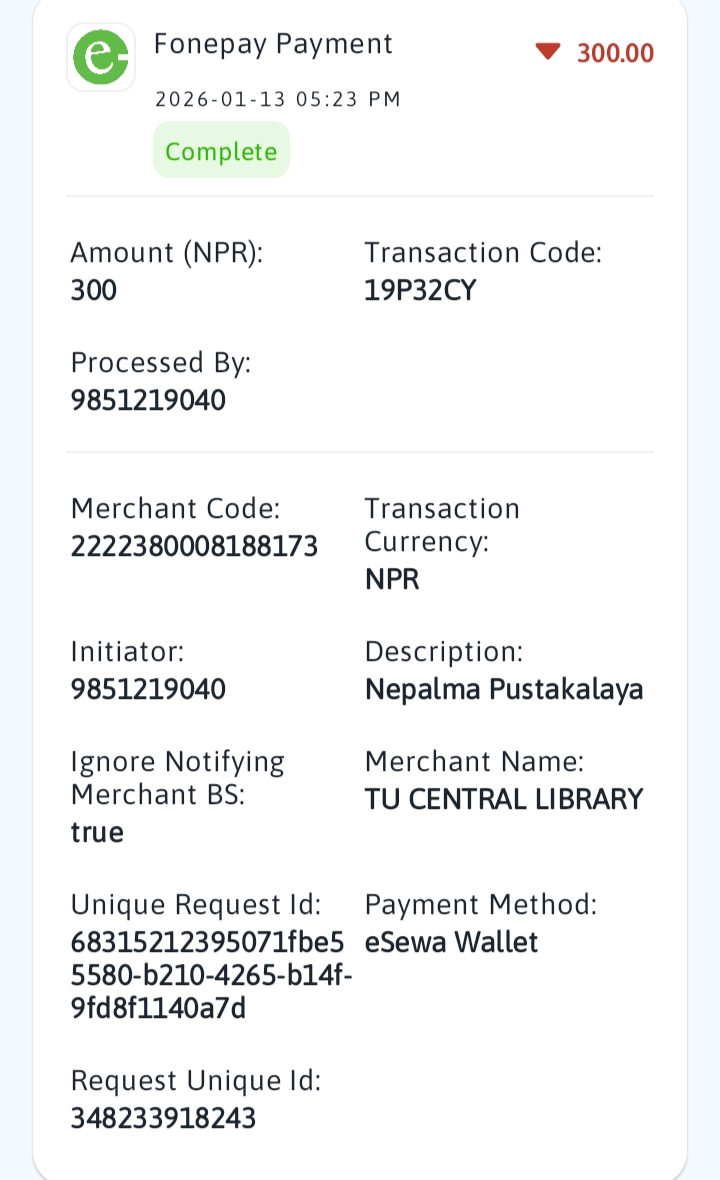The image size is (720, 1180).
Task: Click the Ignore Notifying Merchant BS true value
Action: [x=97, y=832]
